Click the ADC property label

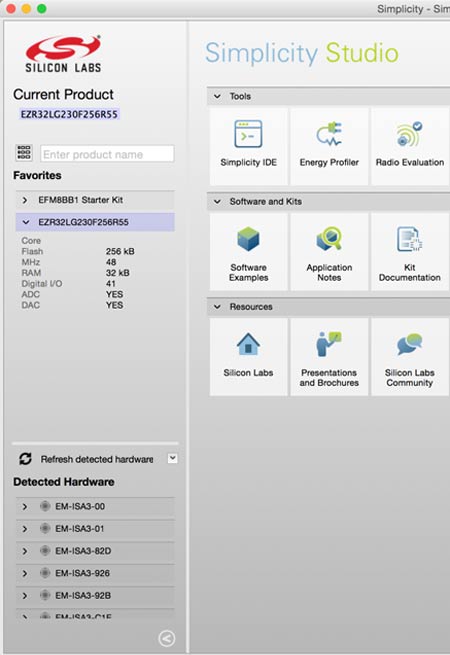pyautogui.click(x=31, y=294)
